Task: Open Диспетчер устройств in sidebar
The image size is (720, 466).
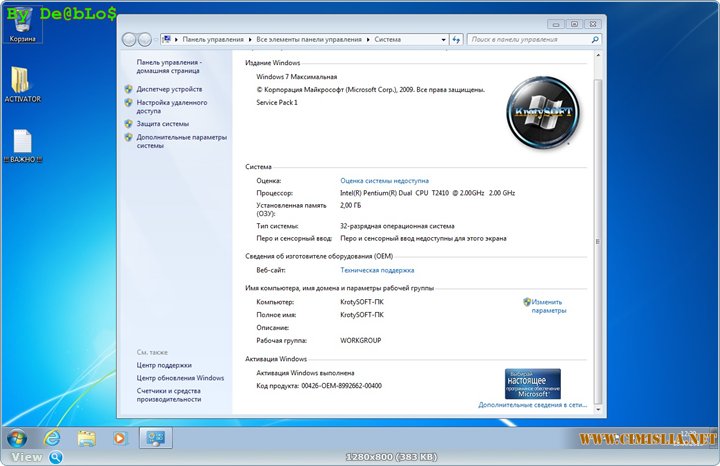Action: pos(171,88)
